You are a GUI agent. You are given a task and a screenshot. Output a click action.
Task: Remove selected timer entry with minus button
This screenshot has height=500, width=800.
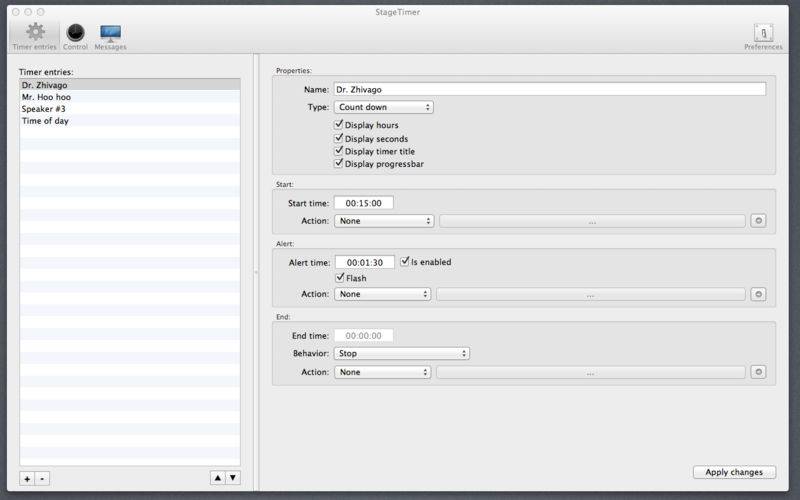pyautogui.click(x=42, y=478)
